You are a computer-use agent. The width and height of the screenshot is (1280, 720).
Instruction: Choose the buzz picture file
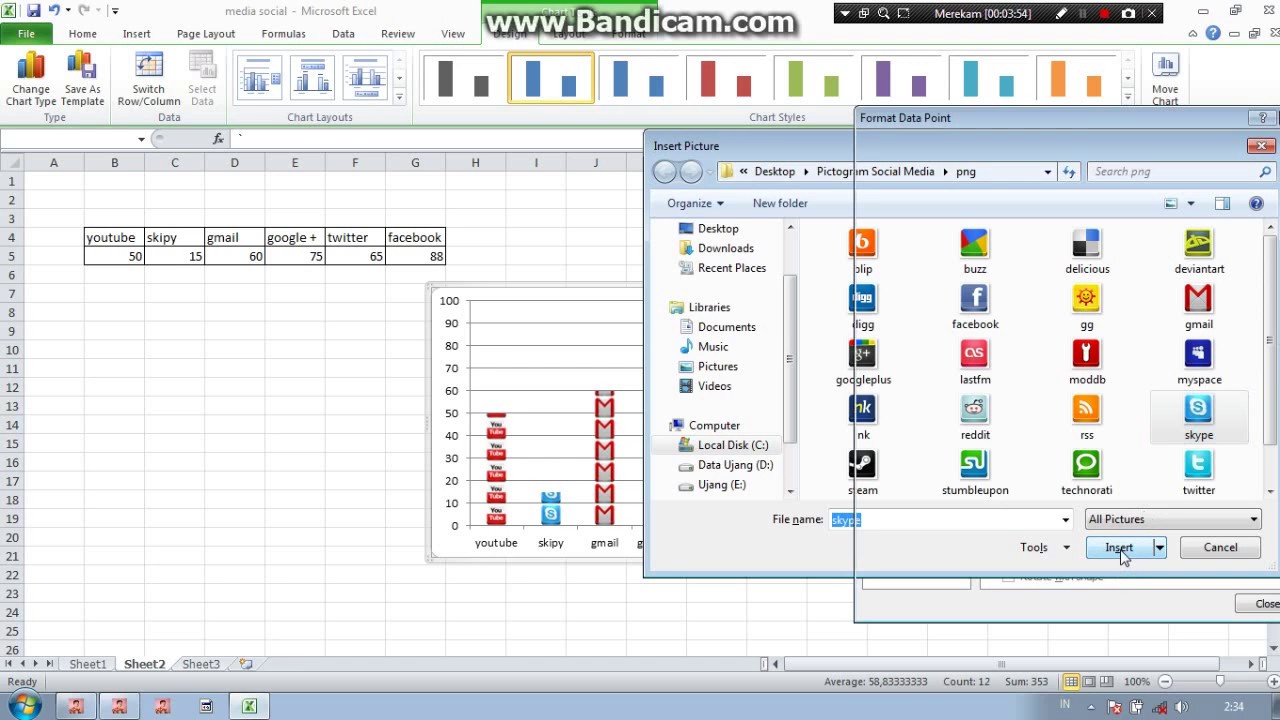click(x=975, y=251)
